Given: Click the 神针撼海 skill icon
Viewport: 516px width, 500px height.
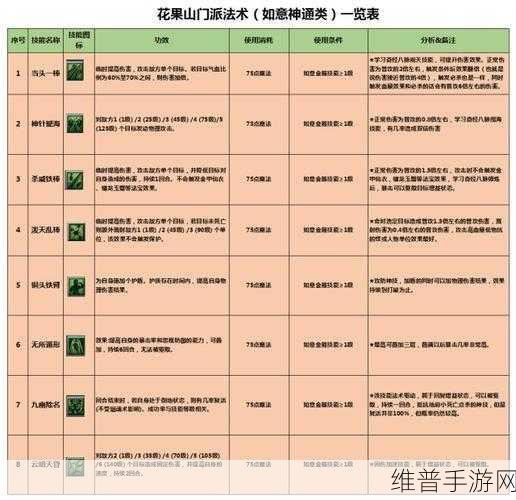Looking at the screenshot, I should pos(75,123).
